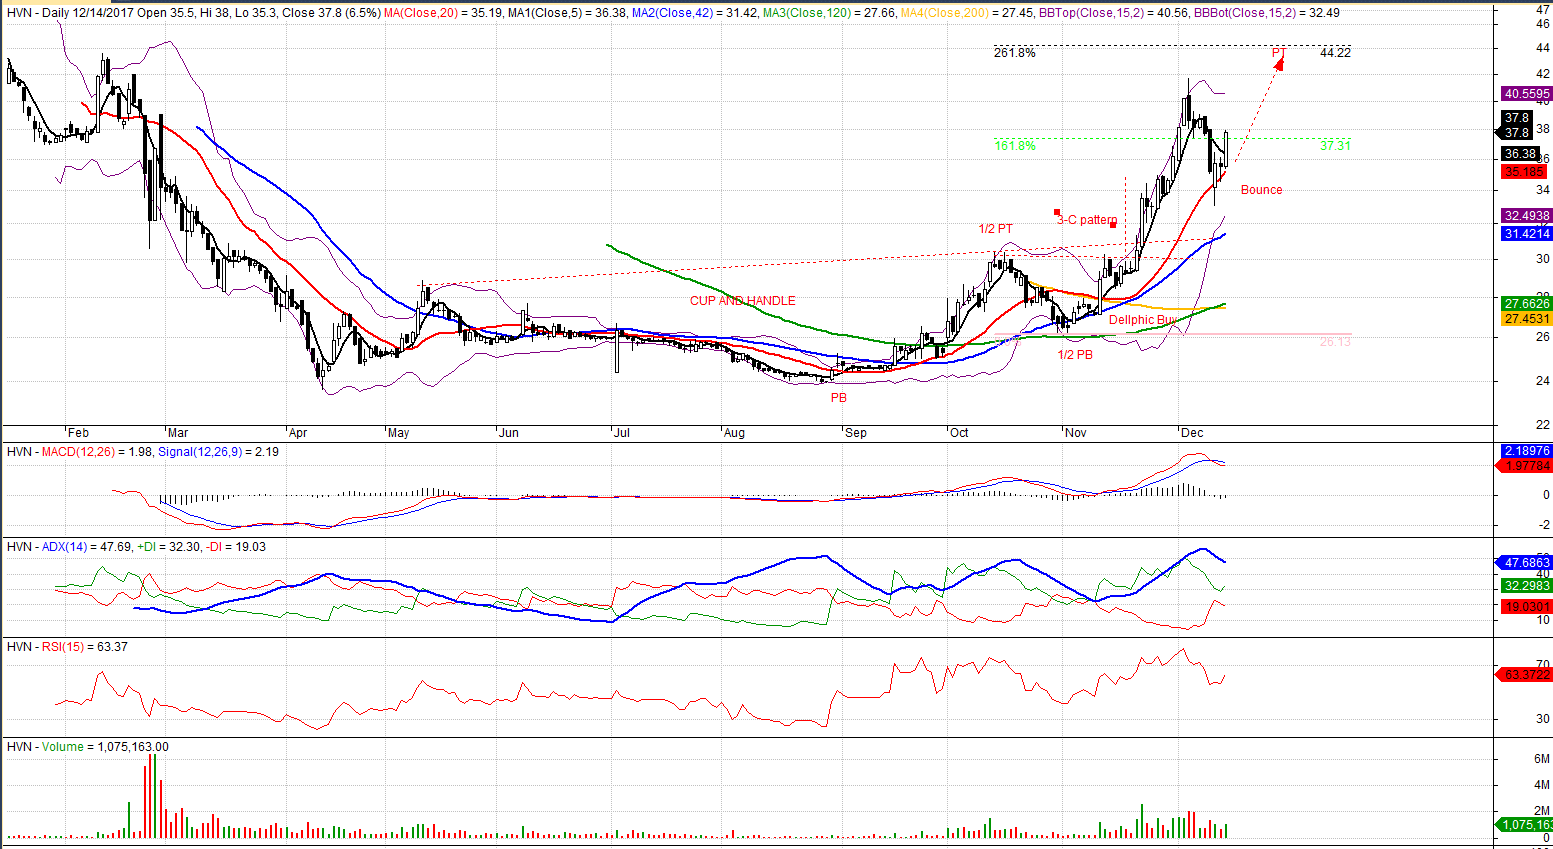The width and height of the screenshot is (1553, 849).
Task: Click the purple 40.5595 Bollinger top price tag
Action: pyautogui.click(x=1526, y=94)
